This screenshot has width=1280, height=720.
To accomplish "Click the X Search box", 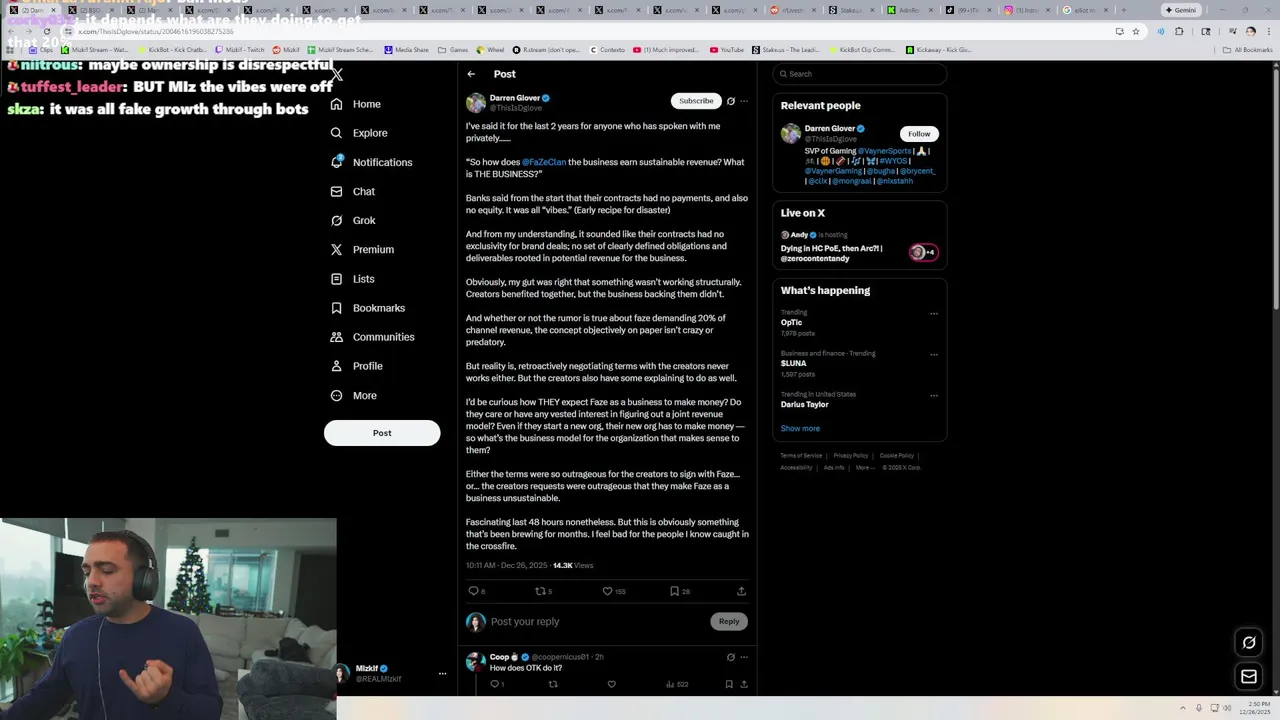I will click(x=859, y=74).
